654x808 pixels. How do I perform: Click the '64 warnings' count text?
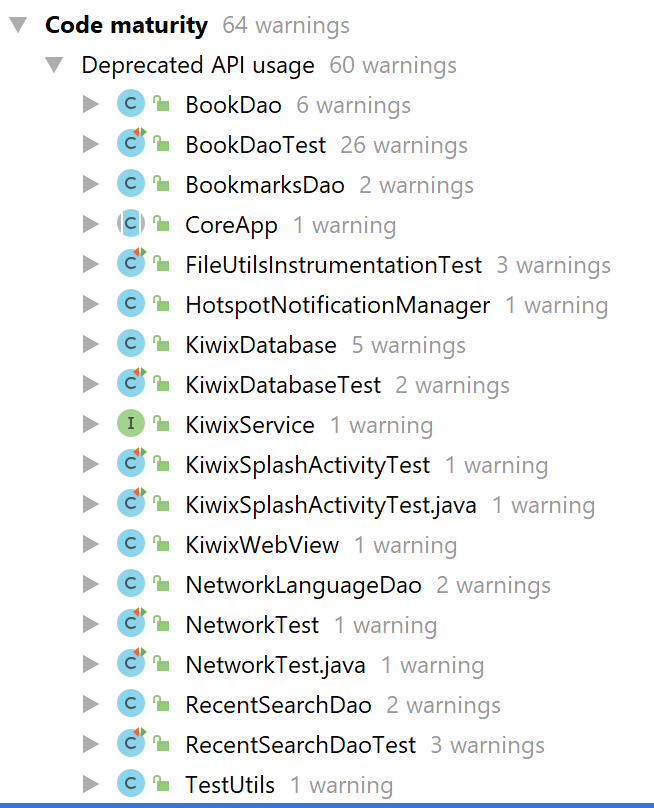pyautogui.click(x=286, y=25)
